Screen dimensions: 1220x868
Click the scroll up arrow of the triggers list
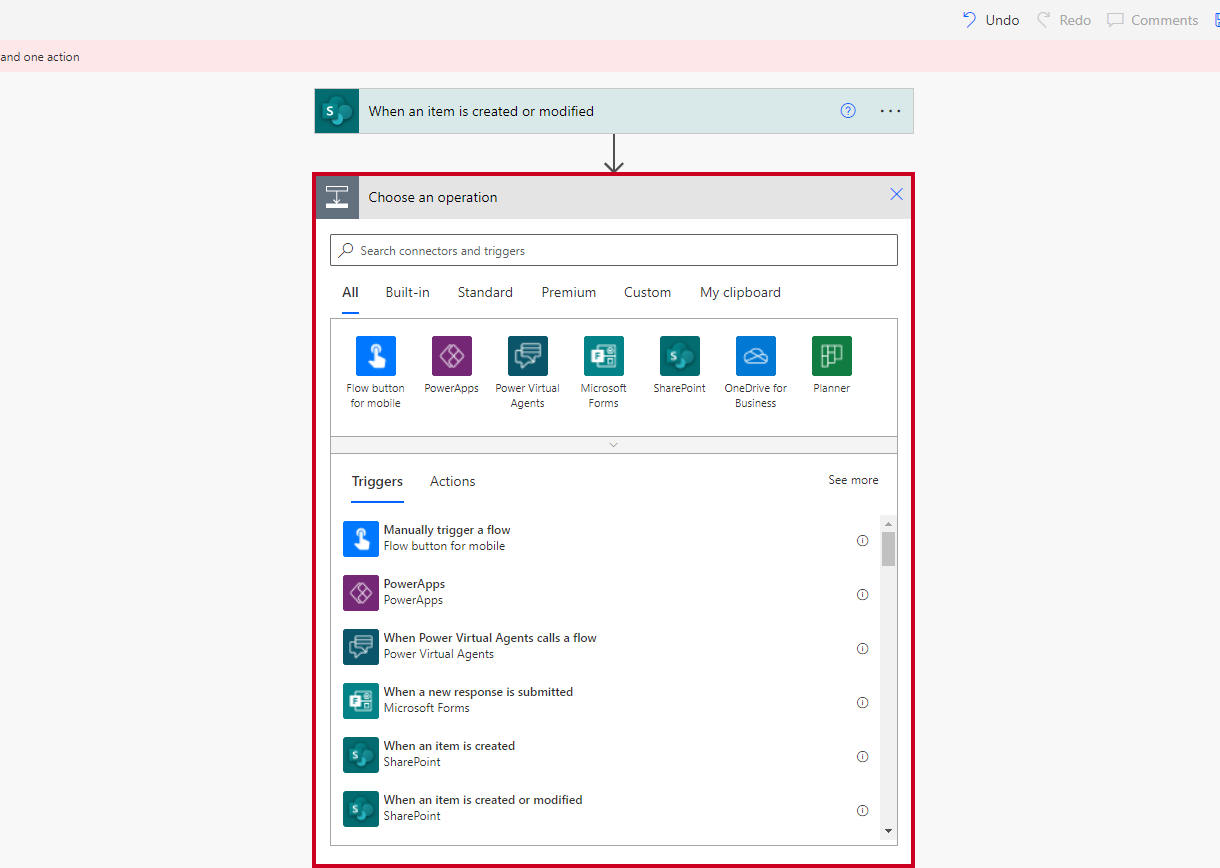coord(888,524)
